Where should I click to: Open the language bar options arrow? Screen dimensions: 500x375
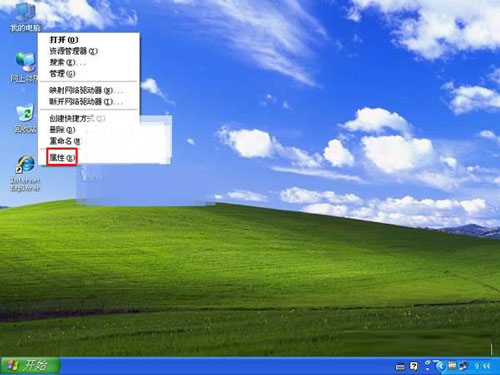click(x=428, y=366)
